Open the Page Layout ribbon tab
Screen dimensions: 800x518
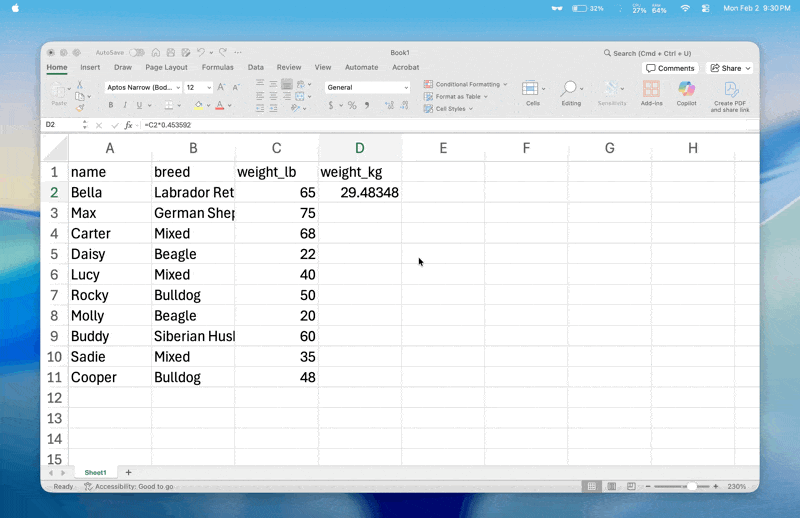coord(166,67)
